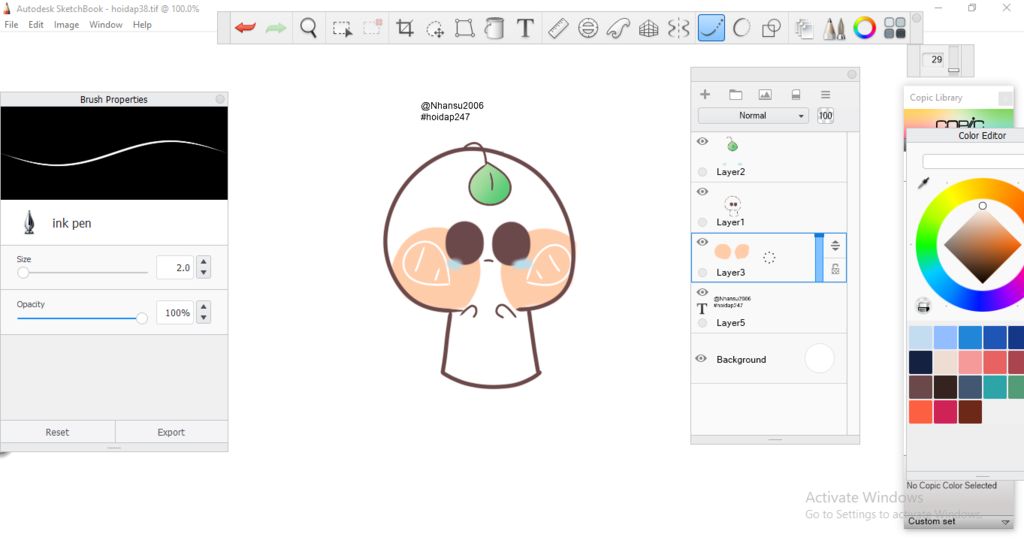Viewport: 1024px width, 543px height.
Task: Open the Perspective Guides tool
Action: (x=648, y=28)
